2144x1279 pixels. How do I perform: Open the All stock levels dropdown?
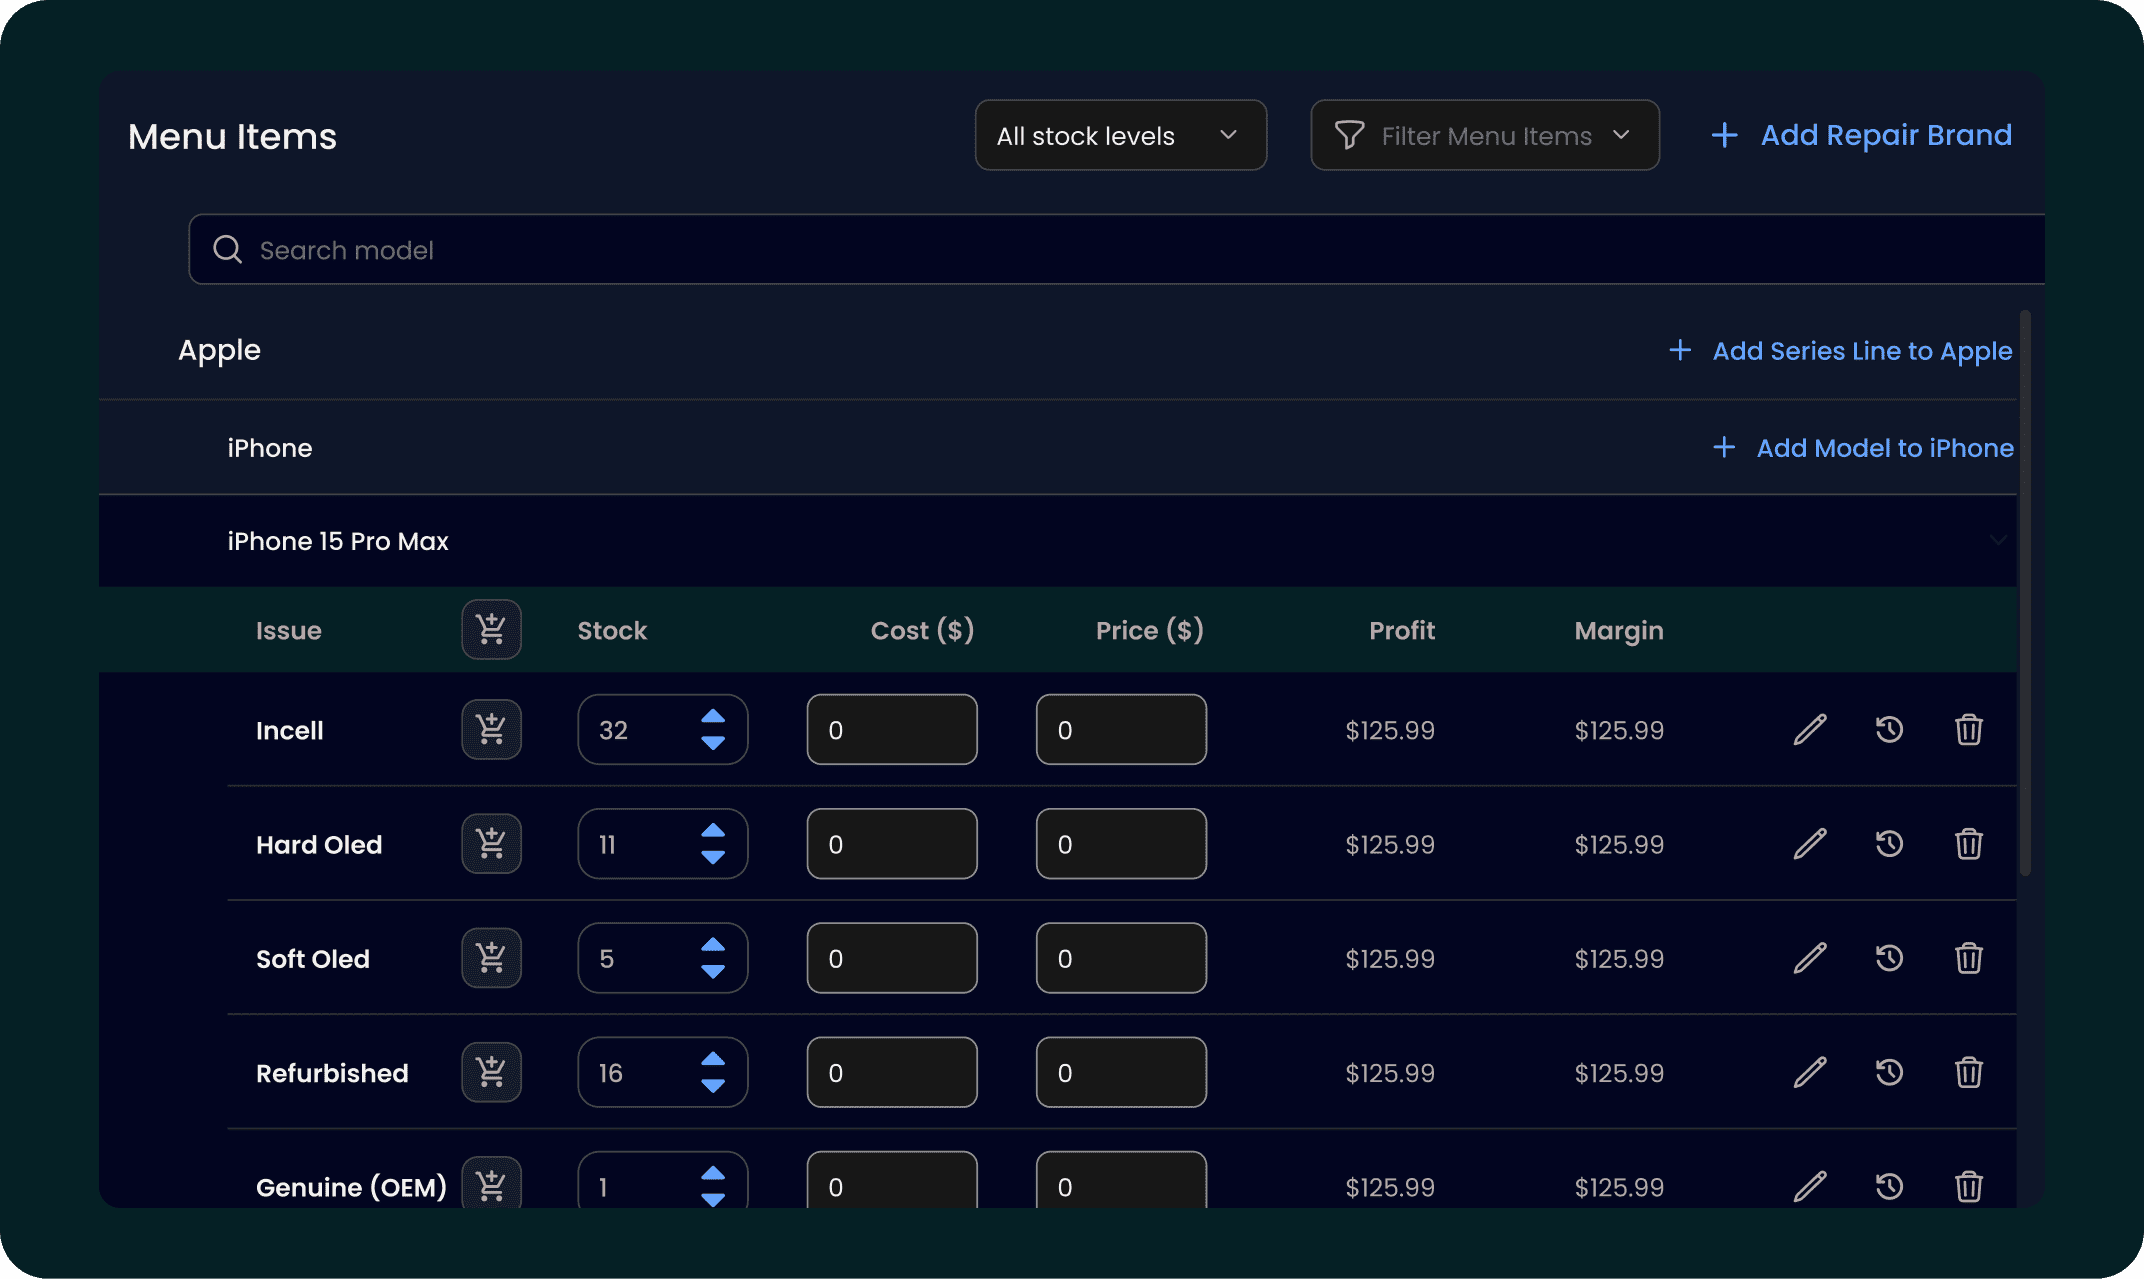tap(1120, 135)
